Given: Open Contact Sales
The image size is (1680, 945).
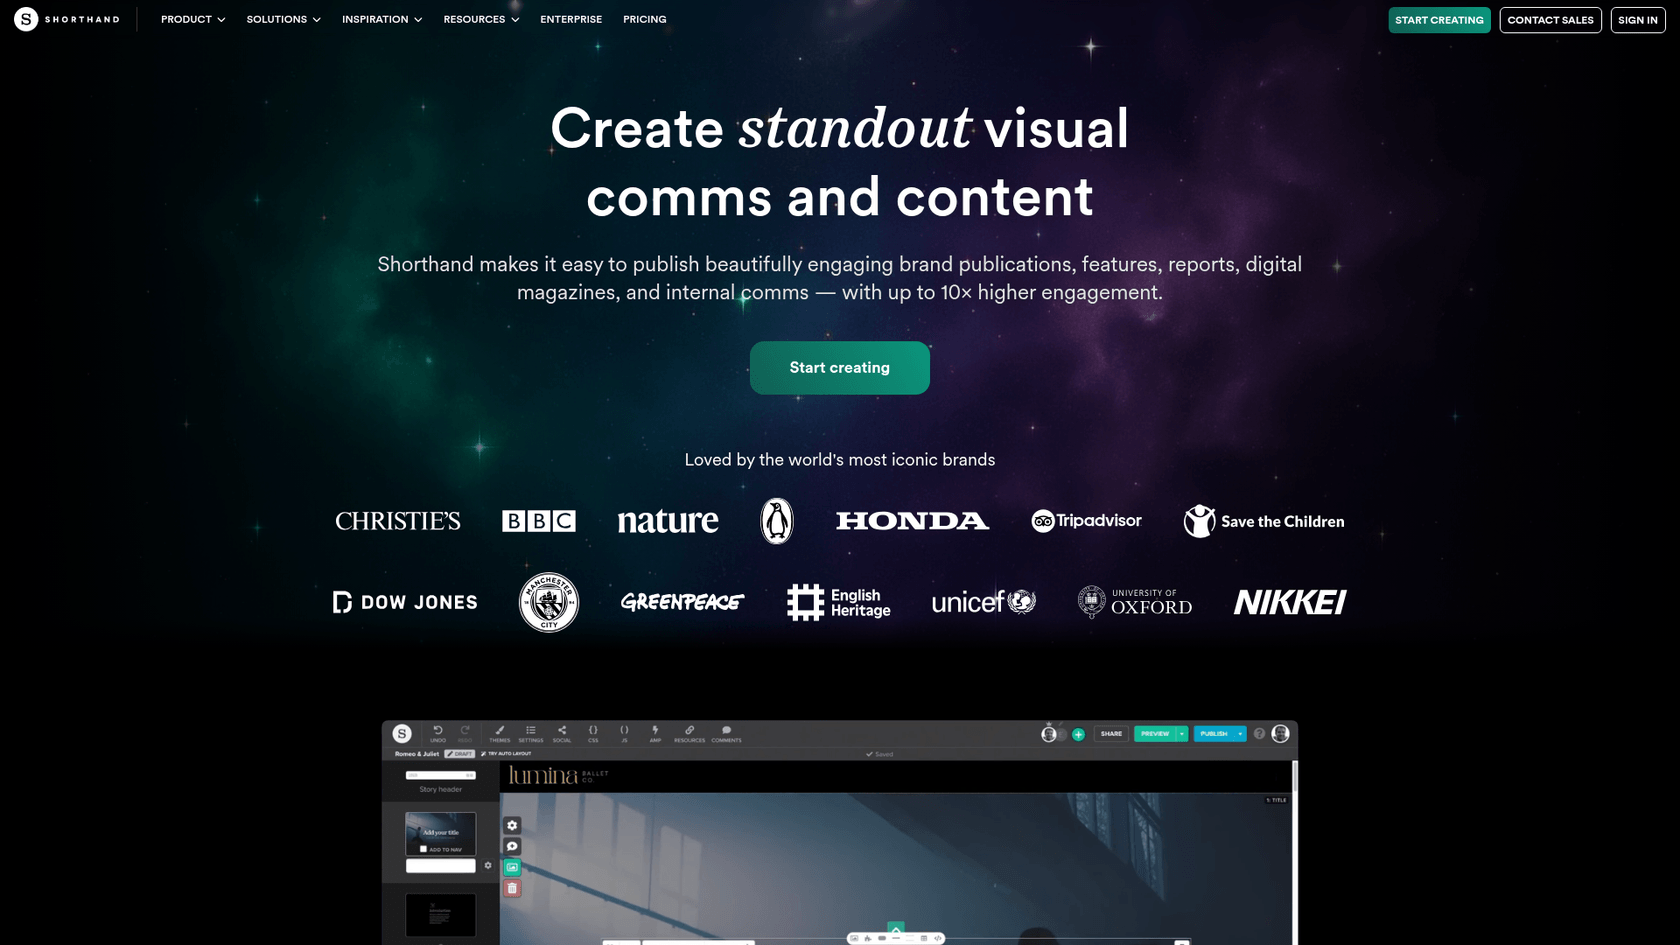Looking at the screenshot, I should [x=1550, y=20].
